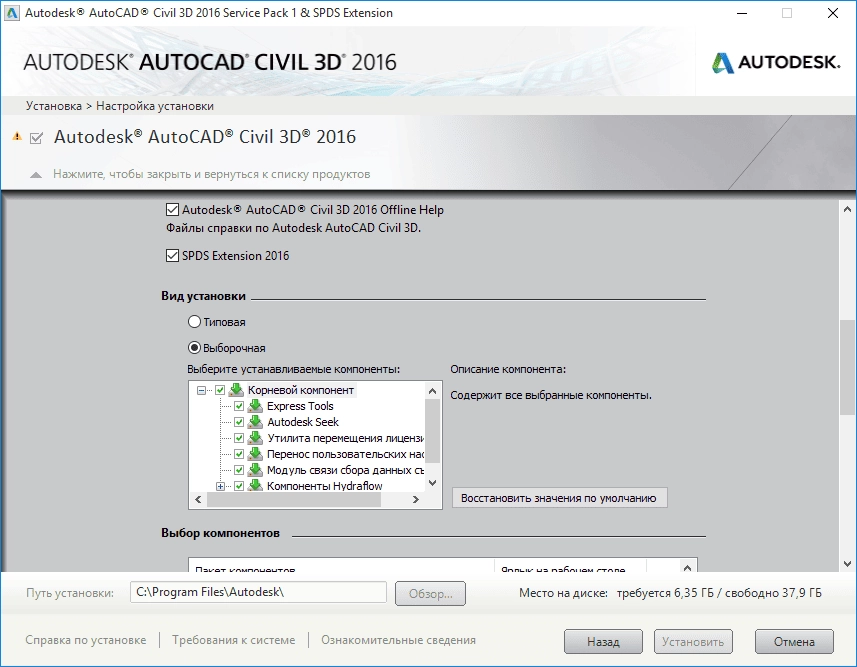Screen dimensions: 857x667
Task: Click component tree scroll down arrow
Action: (x=432, y=483)
